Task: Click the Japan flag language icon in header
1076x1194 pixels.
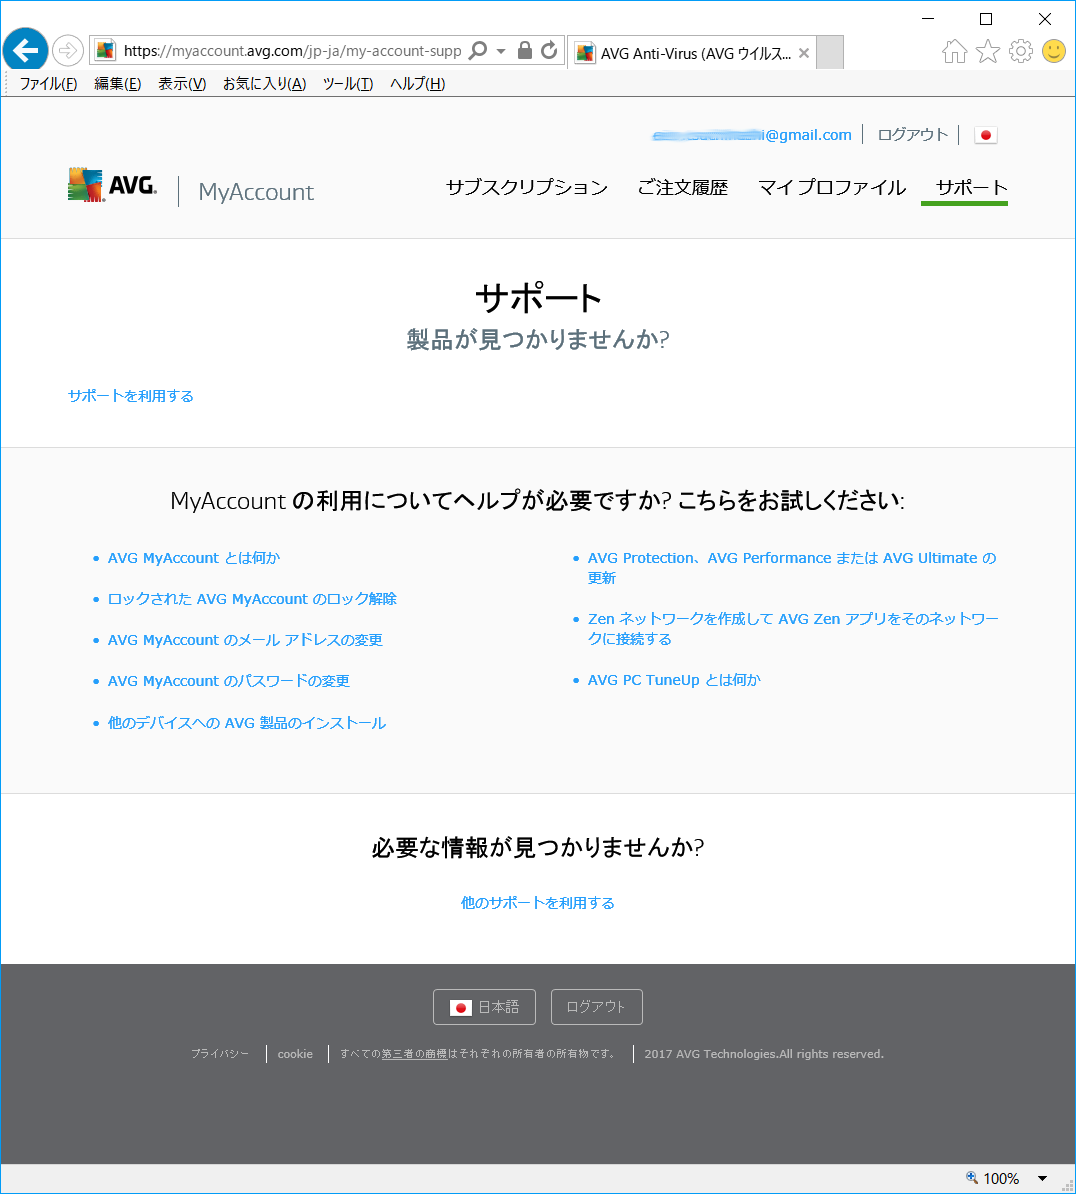Action: click(x=985, y=136)
